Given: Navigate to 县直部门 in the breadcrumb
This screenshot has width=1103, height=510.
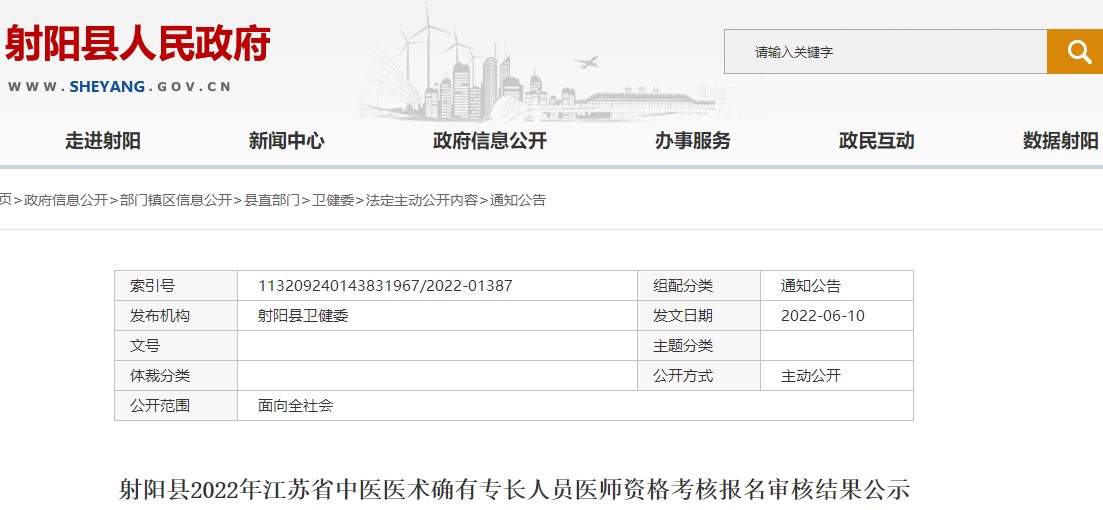Looking at the screenshot, I should [x=272, y=200].
